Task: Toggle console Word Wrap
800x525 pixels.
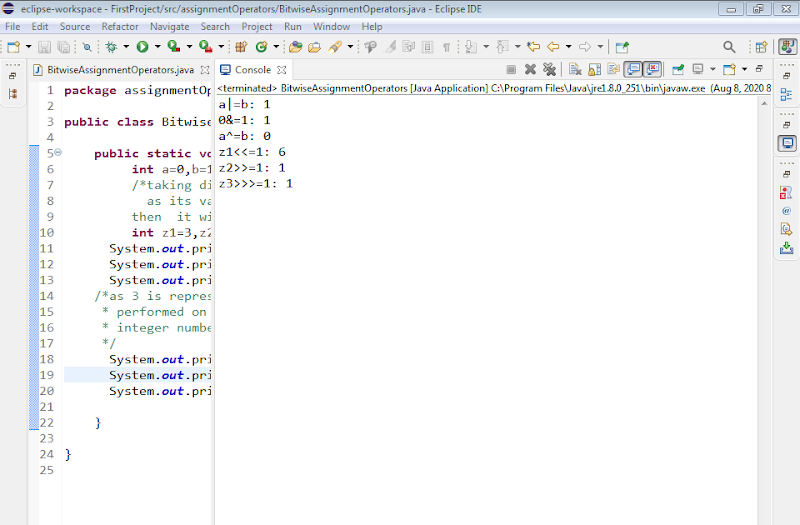Action: (613, 69)
